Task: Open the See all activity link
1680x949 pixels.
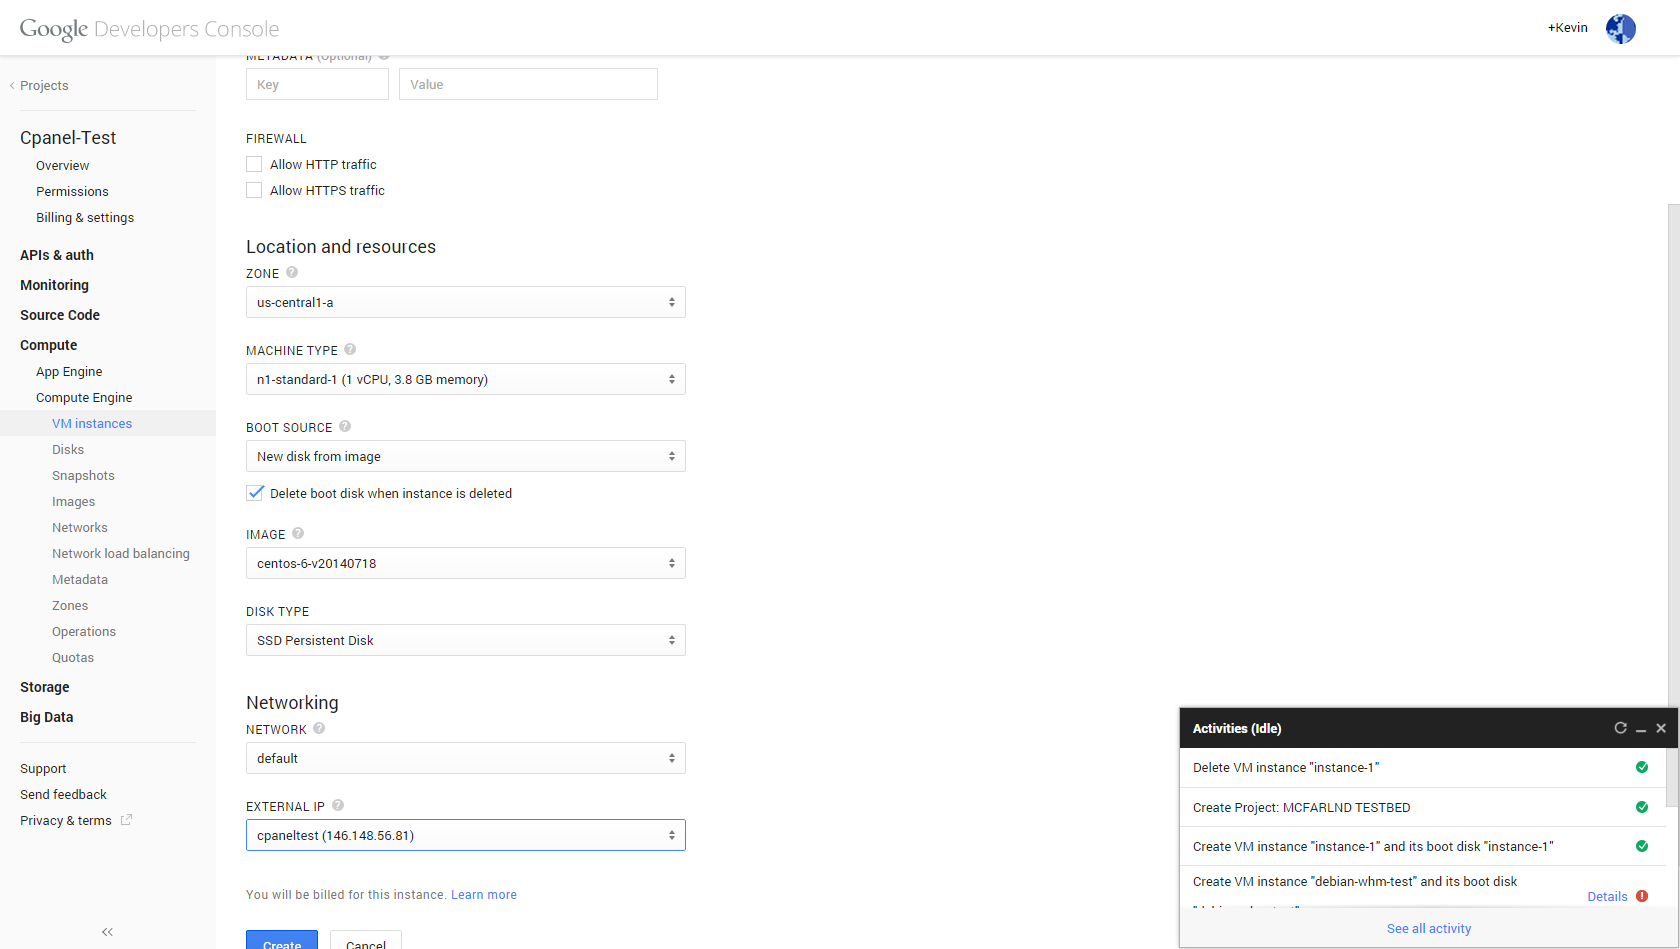Action: 1428,929
